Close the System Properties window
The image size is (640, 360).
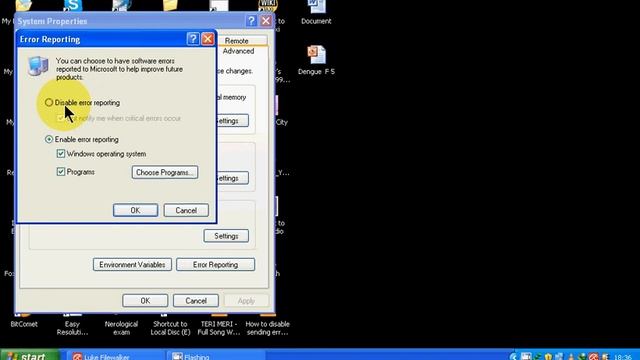click(x=266, y=21)
